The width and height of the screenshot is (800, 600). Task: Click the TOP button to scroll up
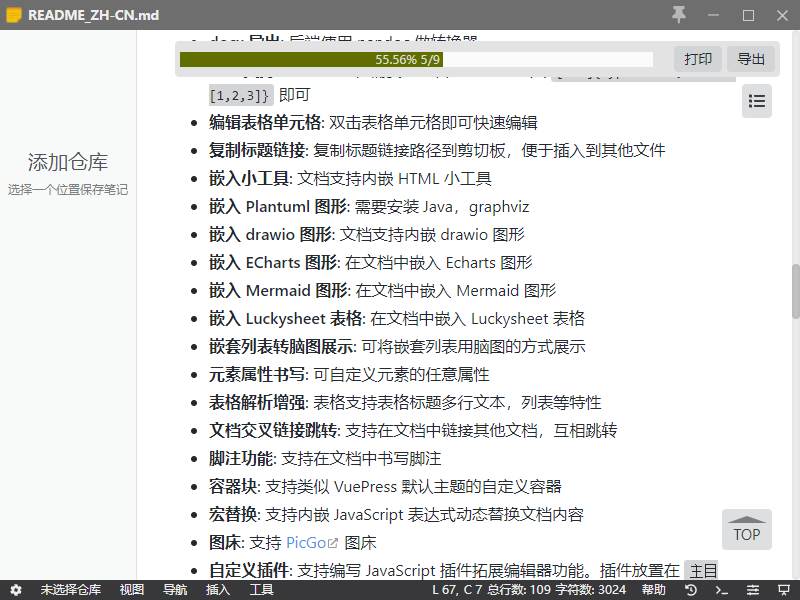tap(746, 529)
